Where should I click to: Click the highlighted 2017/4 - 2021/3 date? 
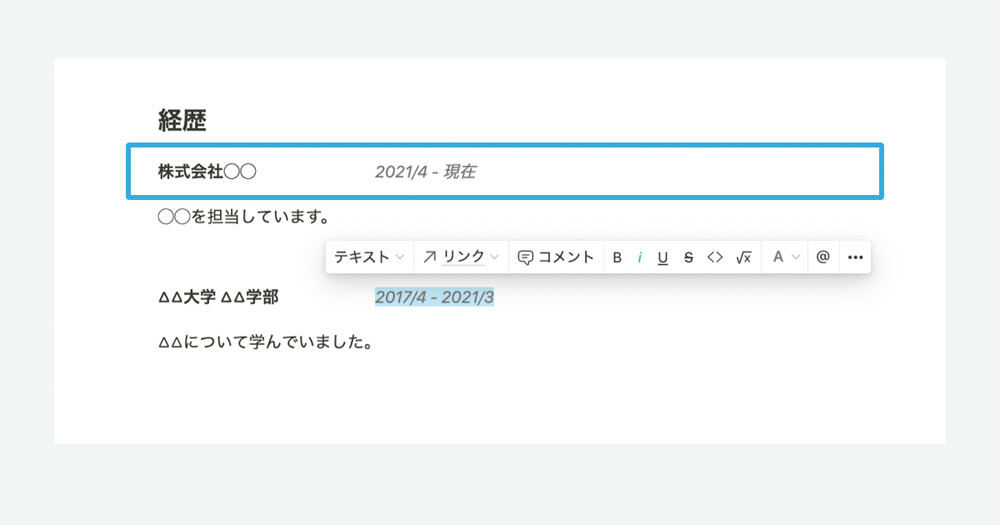coord(434,297)
